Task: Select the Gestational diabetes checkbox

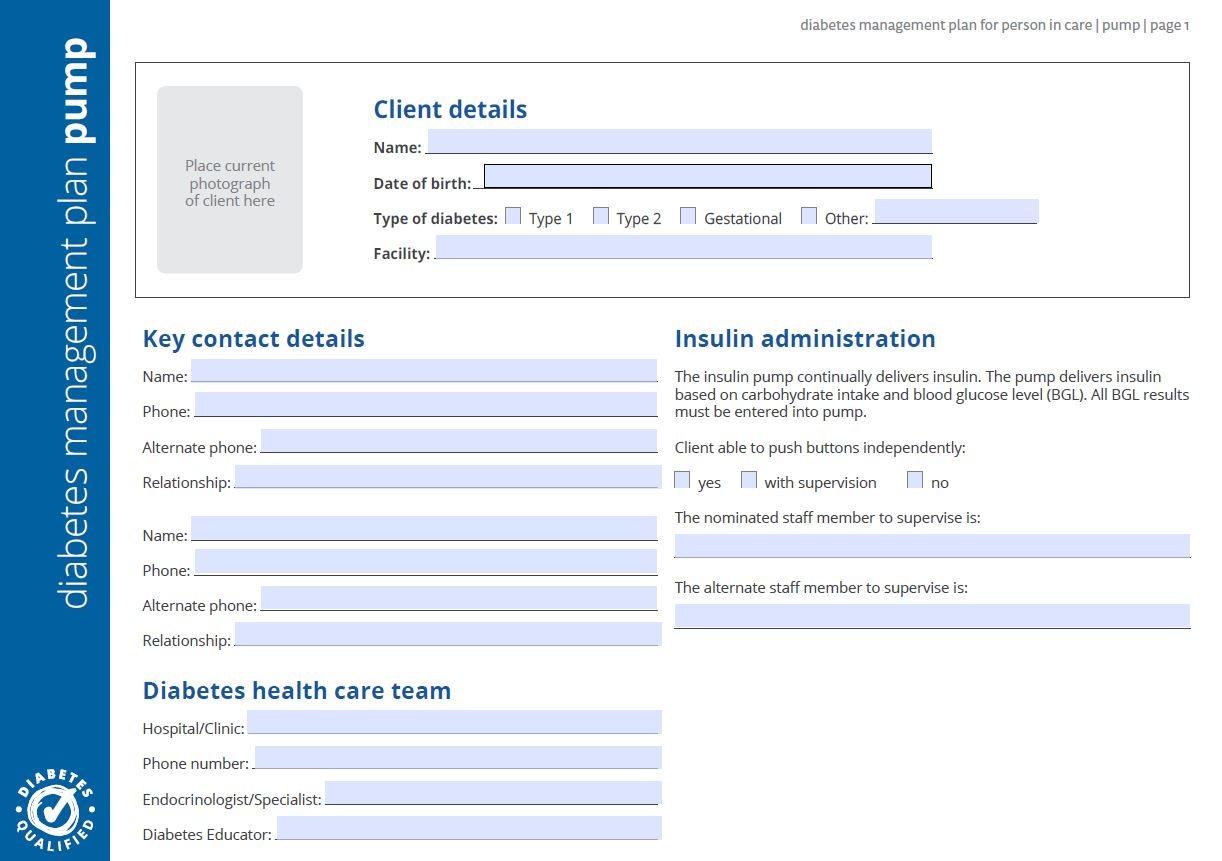Action: [x=688, y=216]
